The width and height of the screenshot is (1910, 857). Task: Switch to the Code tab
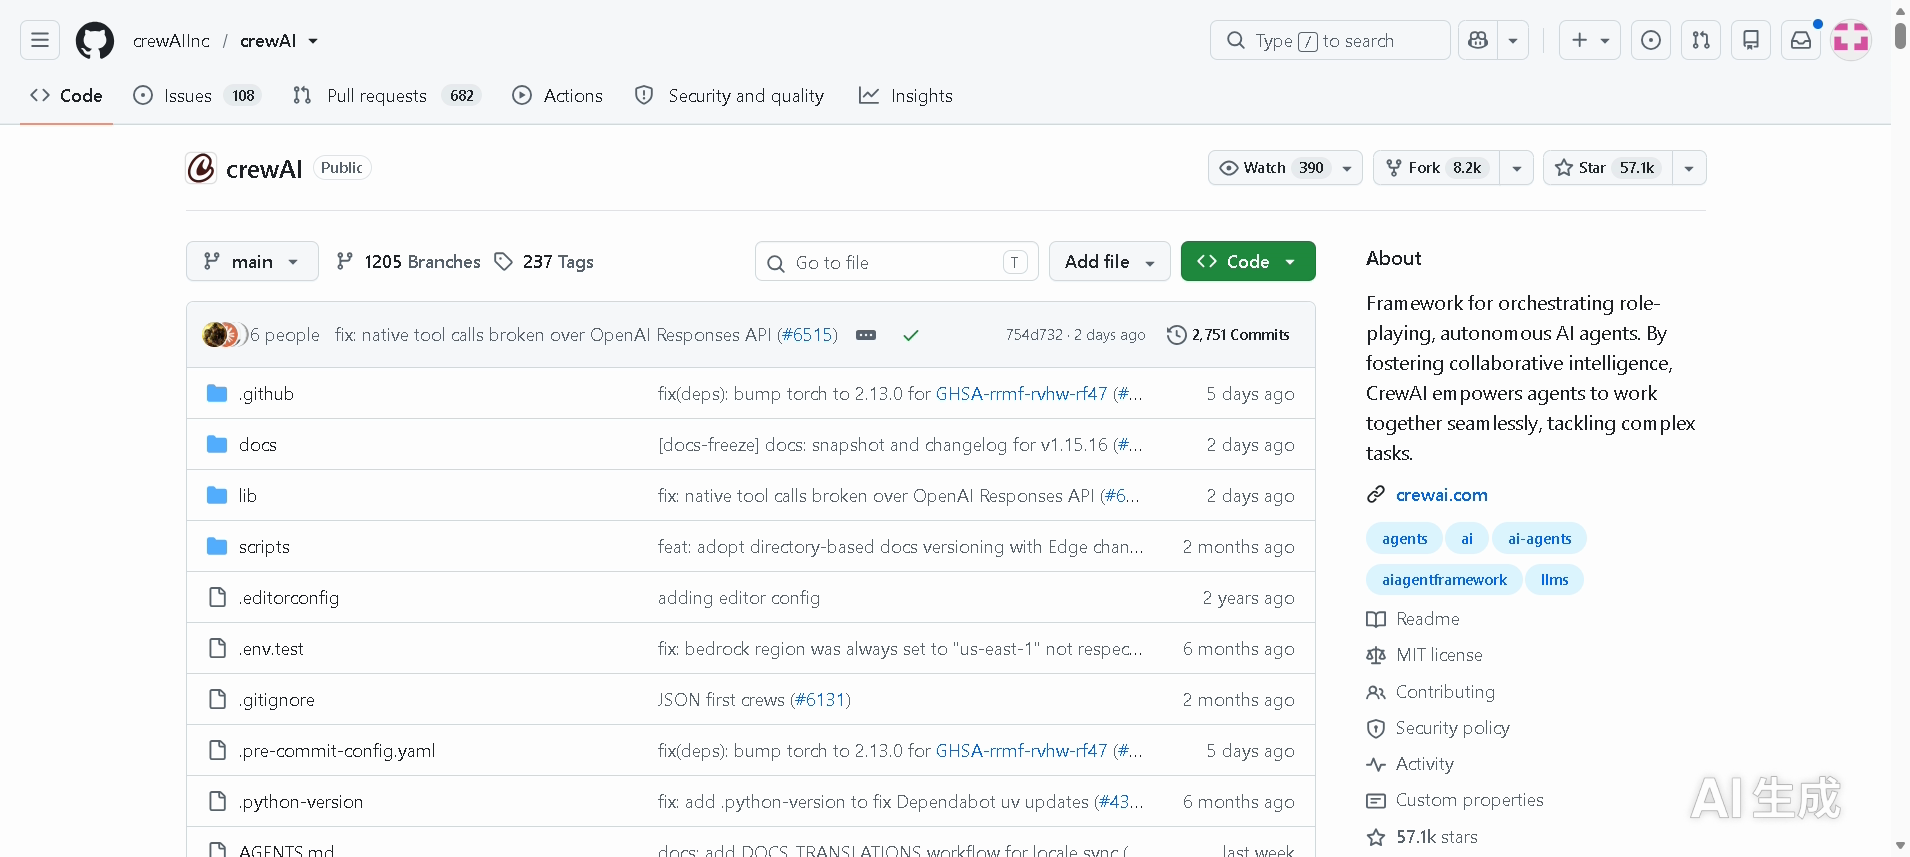click(66, 96)
